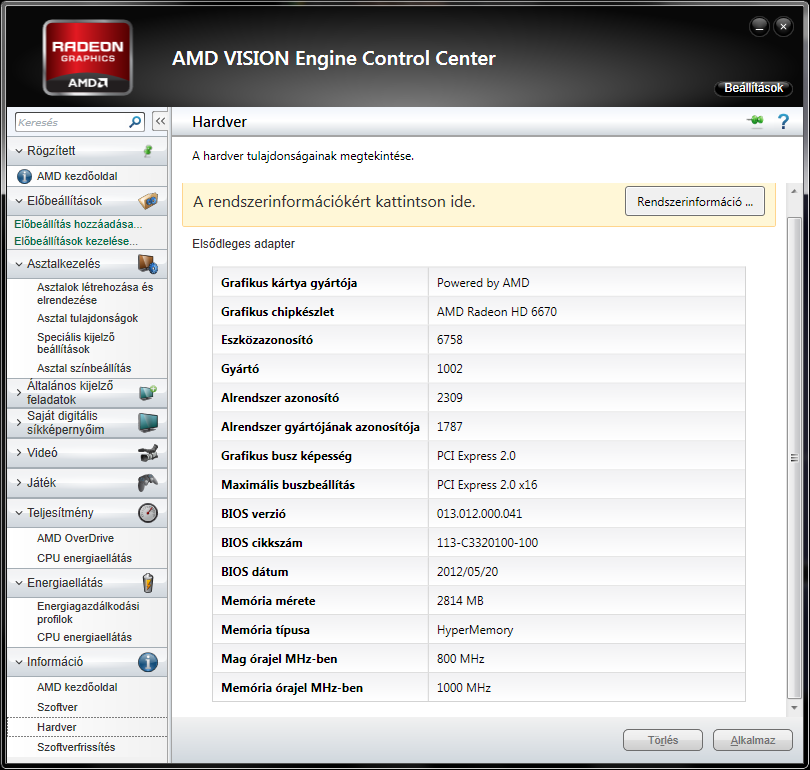Open Asztalok létrehozása és elrendezése

pos(95,293)
